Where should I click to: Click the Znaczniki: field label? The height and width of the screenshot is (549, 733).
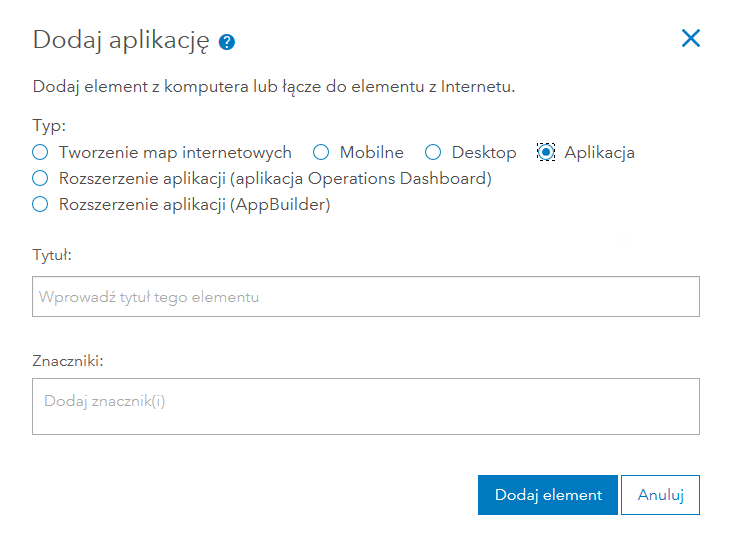tap(68, 359)
